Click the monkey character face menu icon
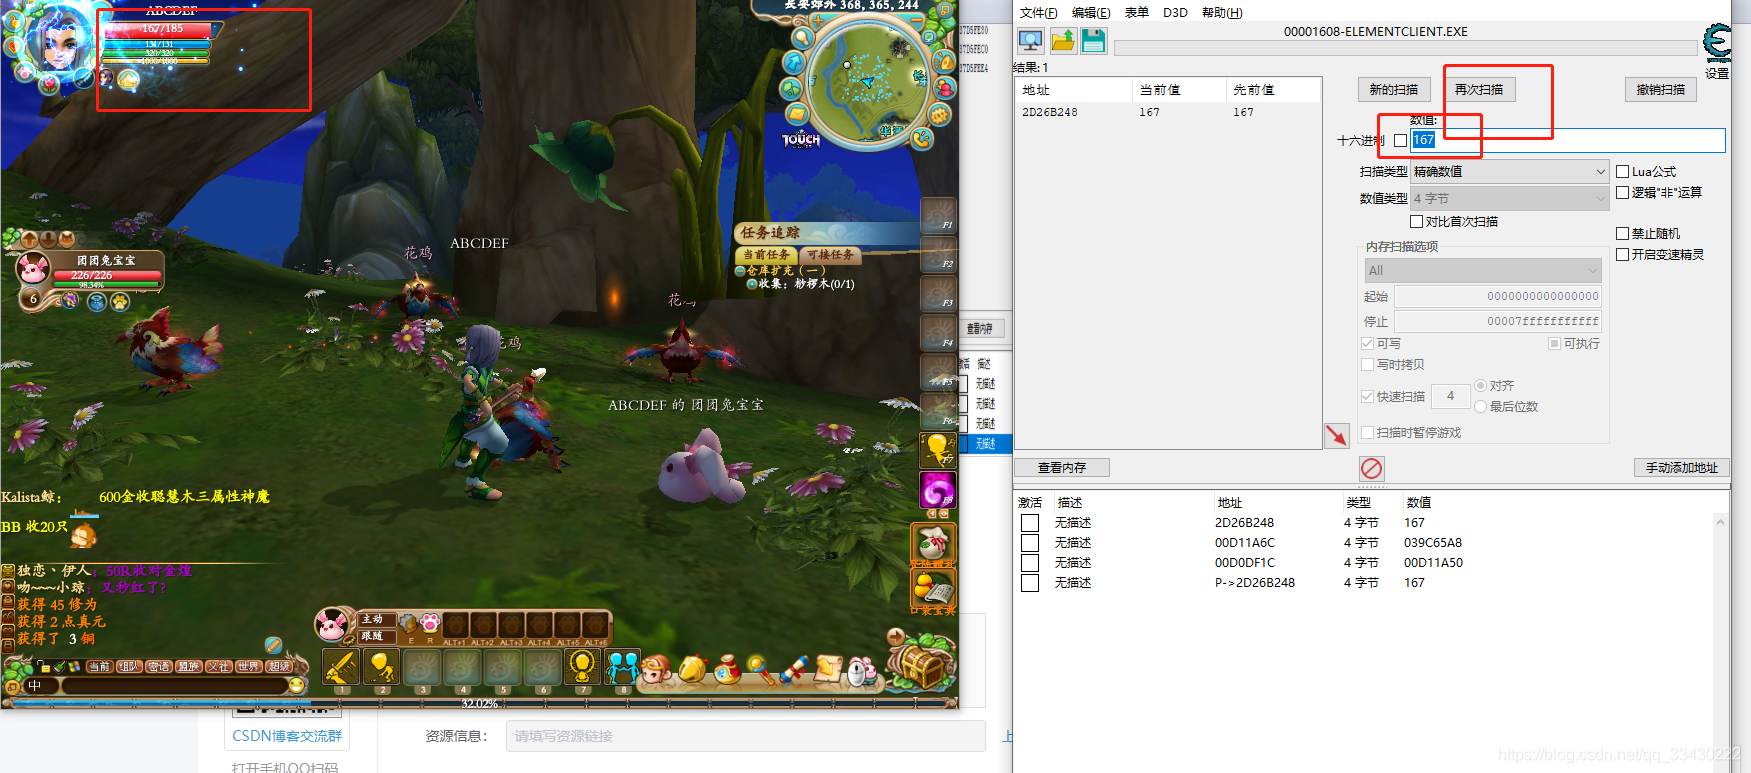This screenshot has height=773, width=1751. [x=656, y=671]
